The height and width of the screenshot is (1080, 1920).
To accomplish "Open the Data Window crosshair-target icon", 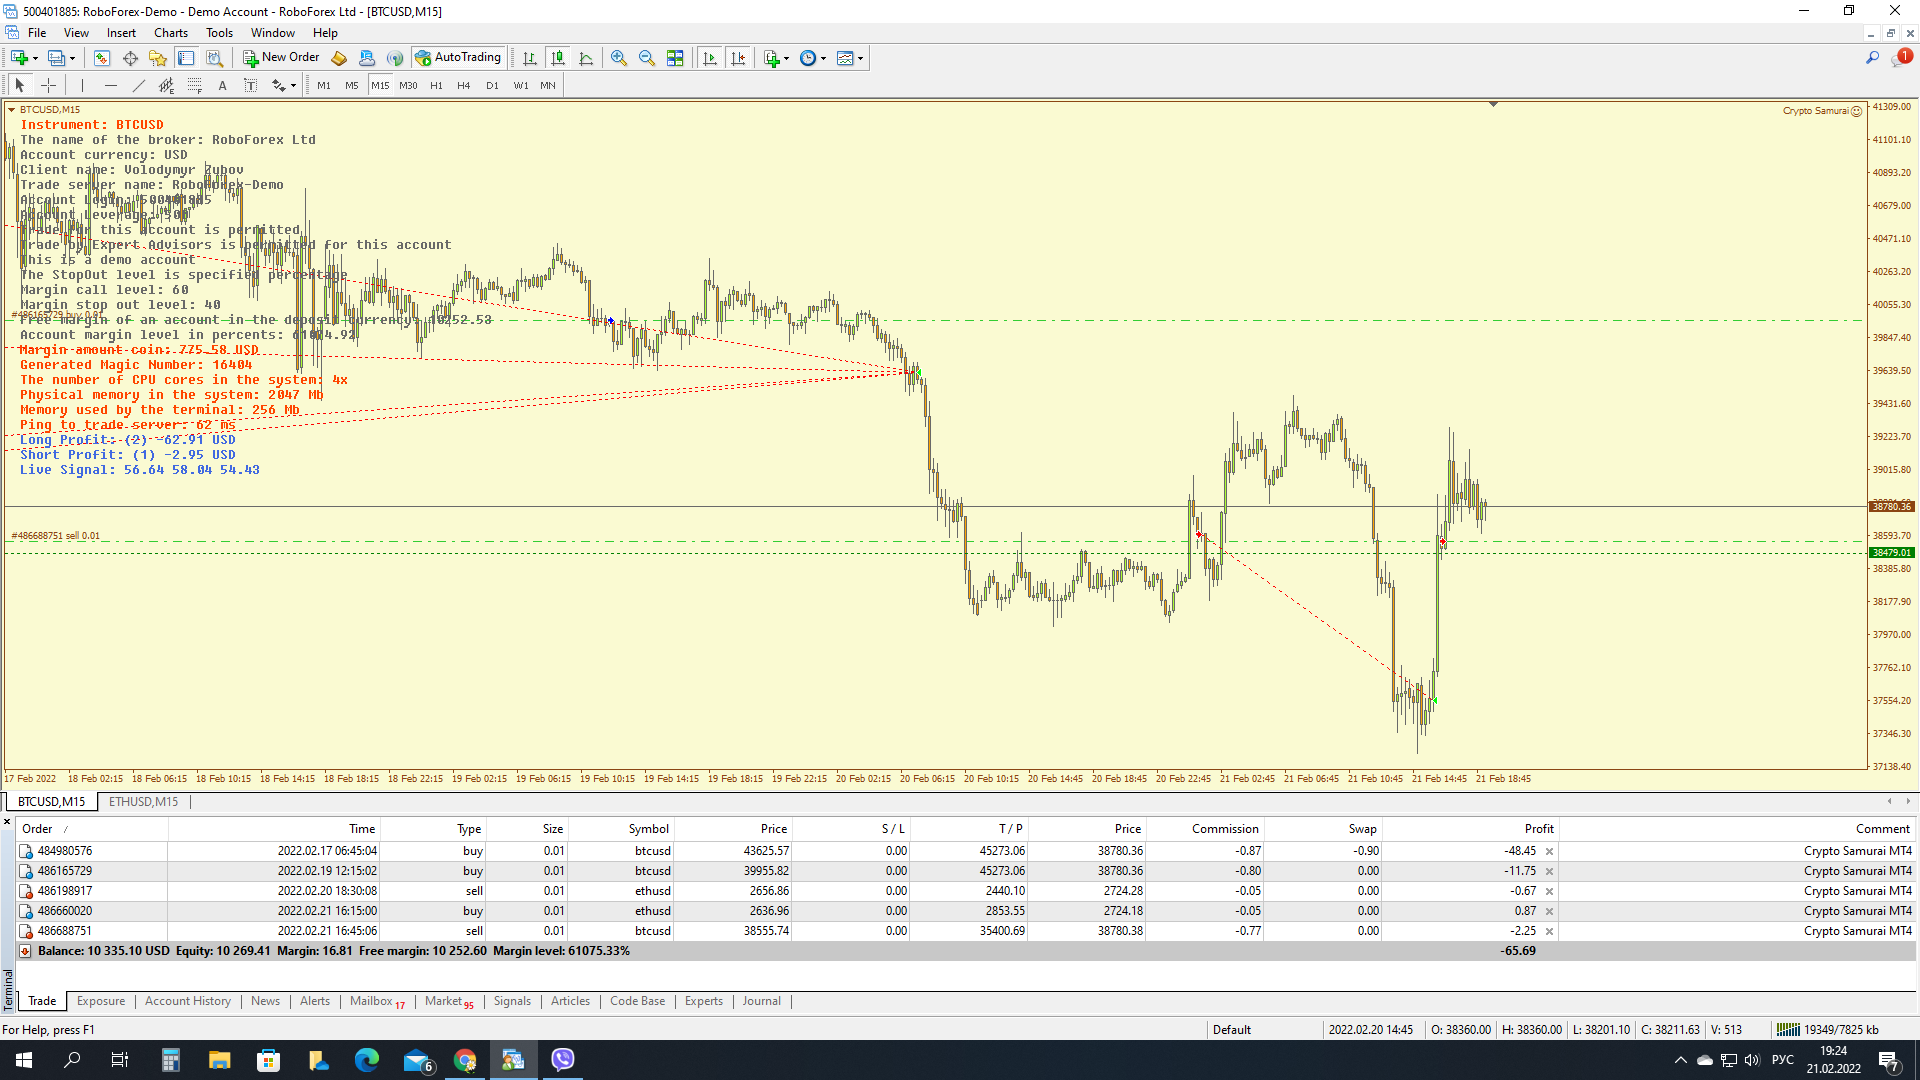I will click(130, 58).
